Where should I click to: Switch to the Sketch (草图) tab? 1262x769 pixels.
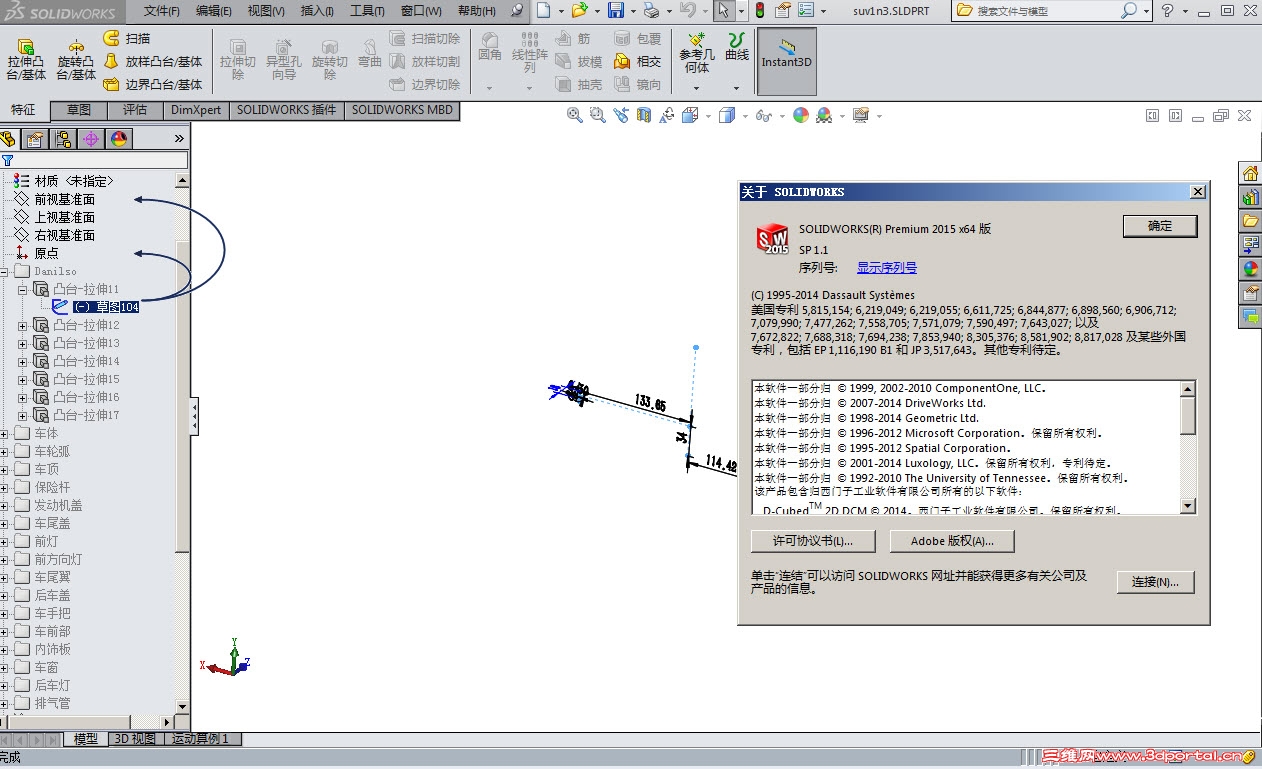pyautogui.click(x=78, y=110)
